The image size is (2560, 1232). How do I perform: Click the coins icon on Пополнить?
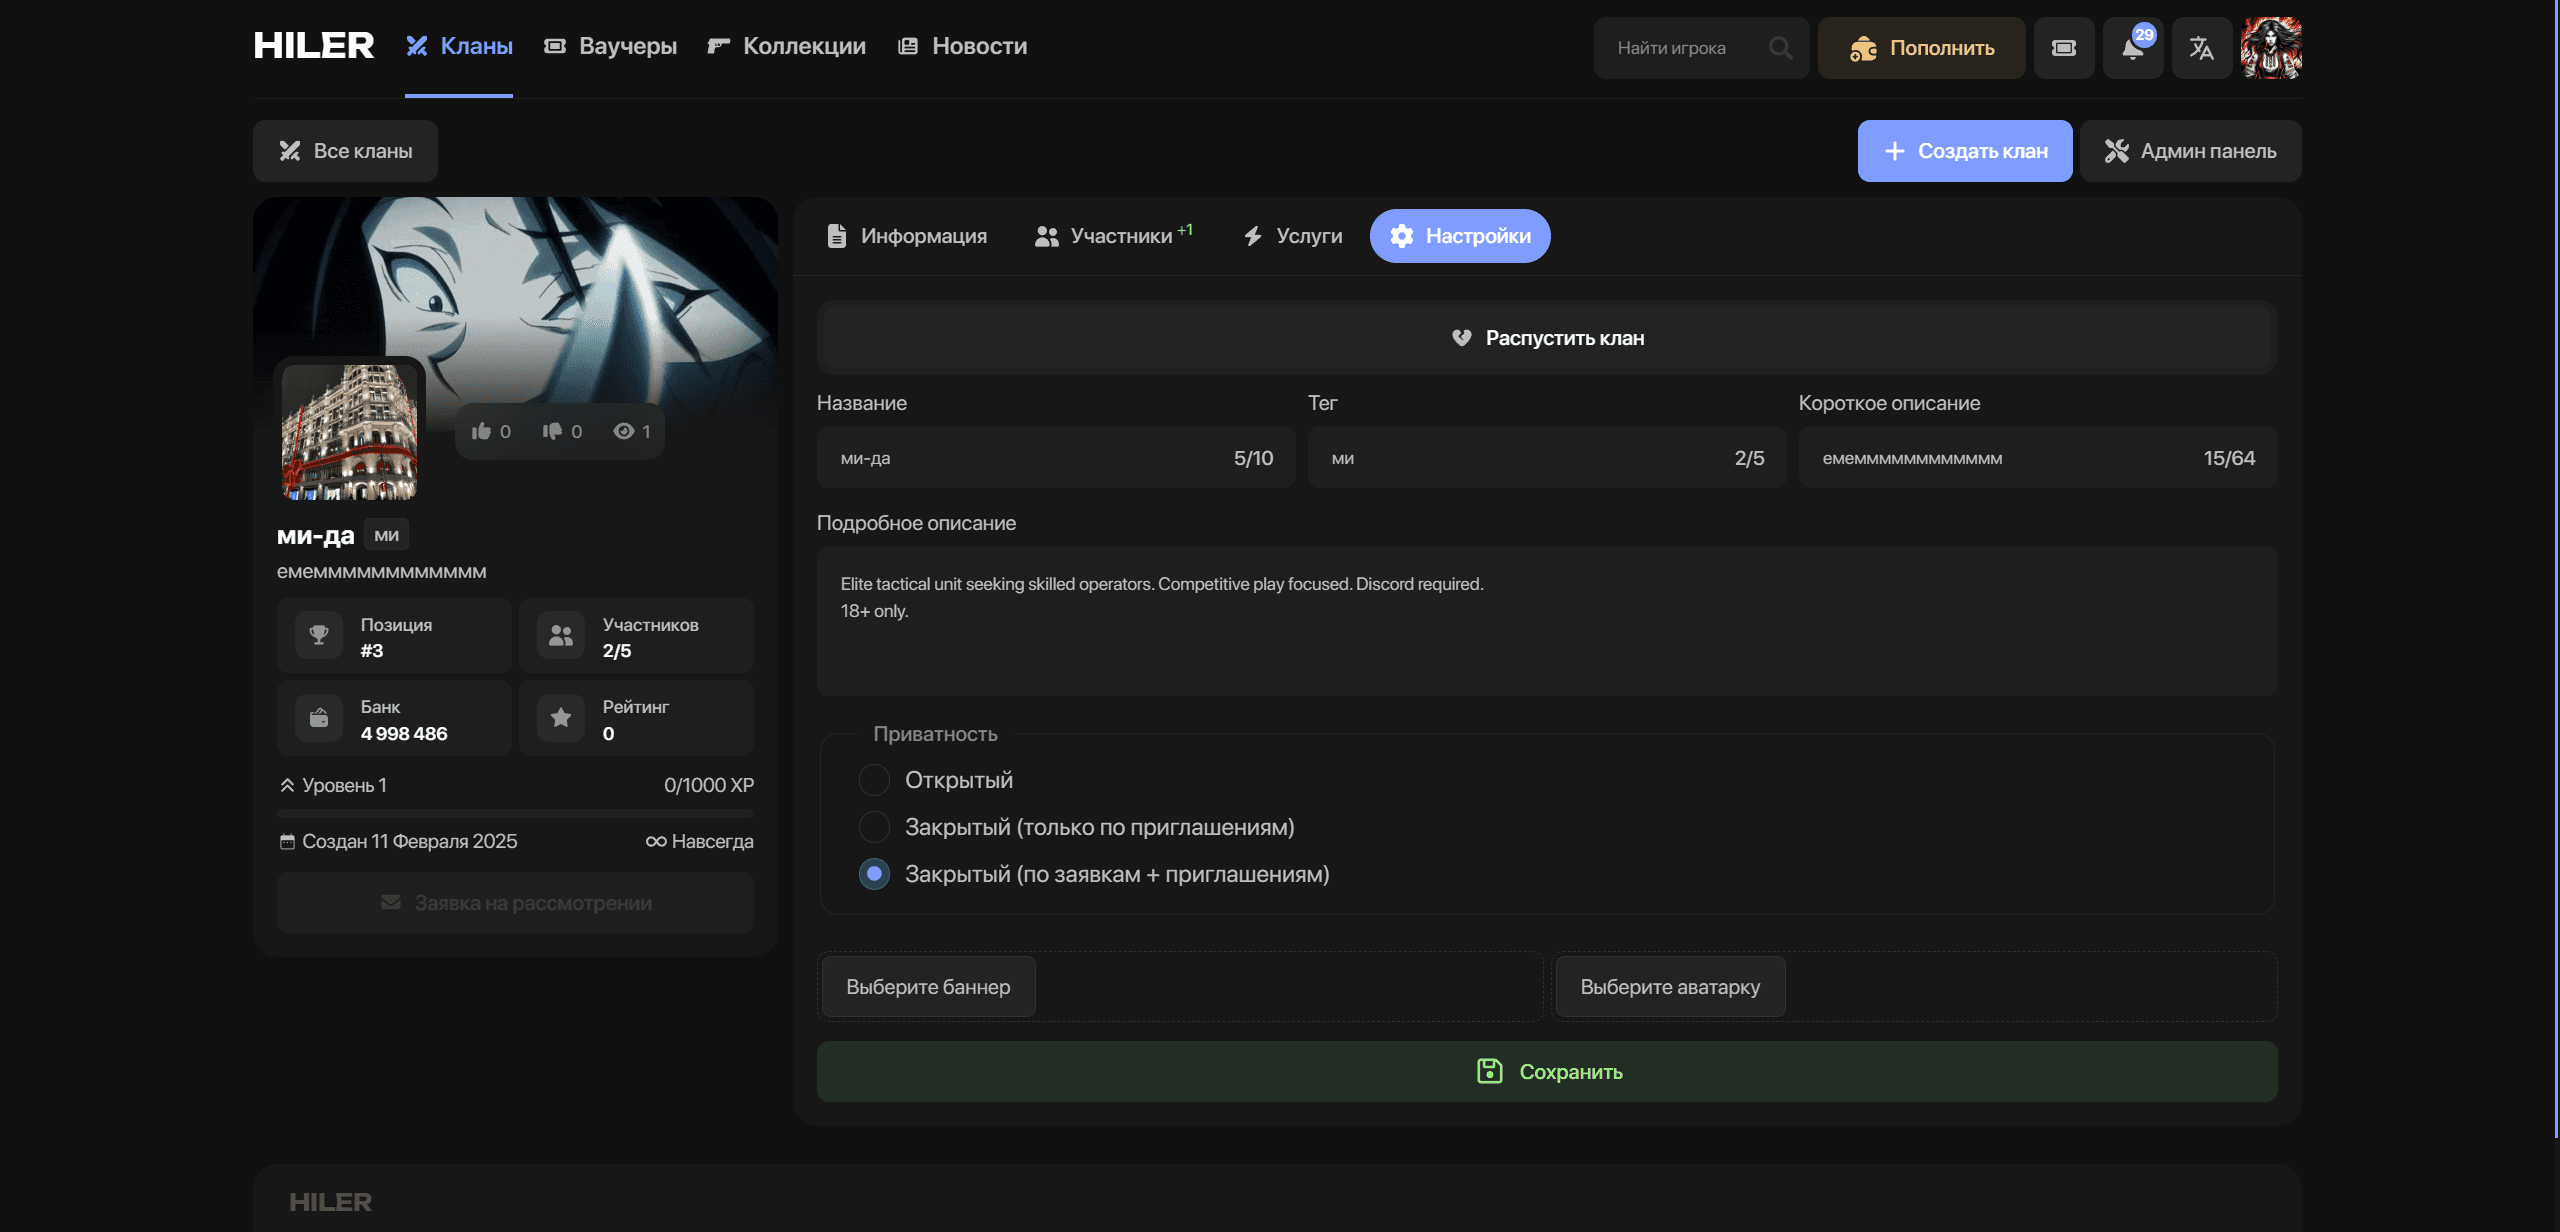(x=1862, y=48)
